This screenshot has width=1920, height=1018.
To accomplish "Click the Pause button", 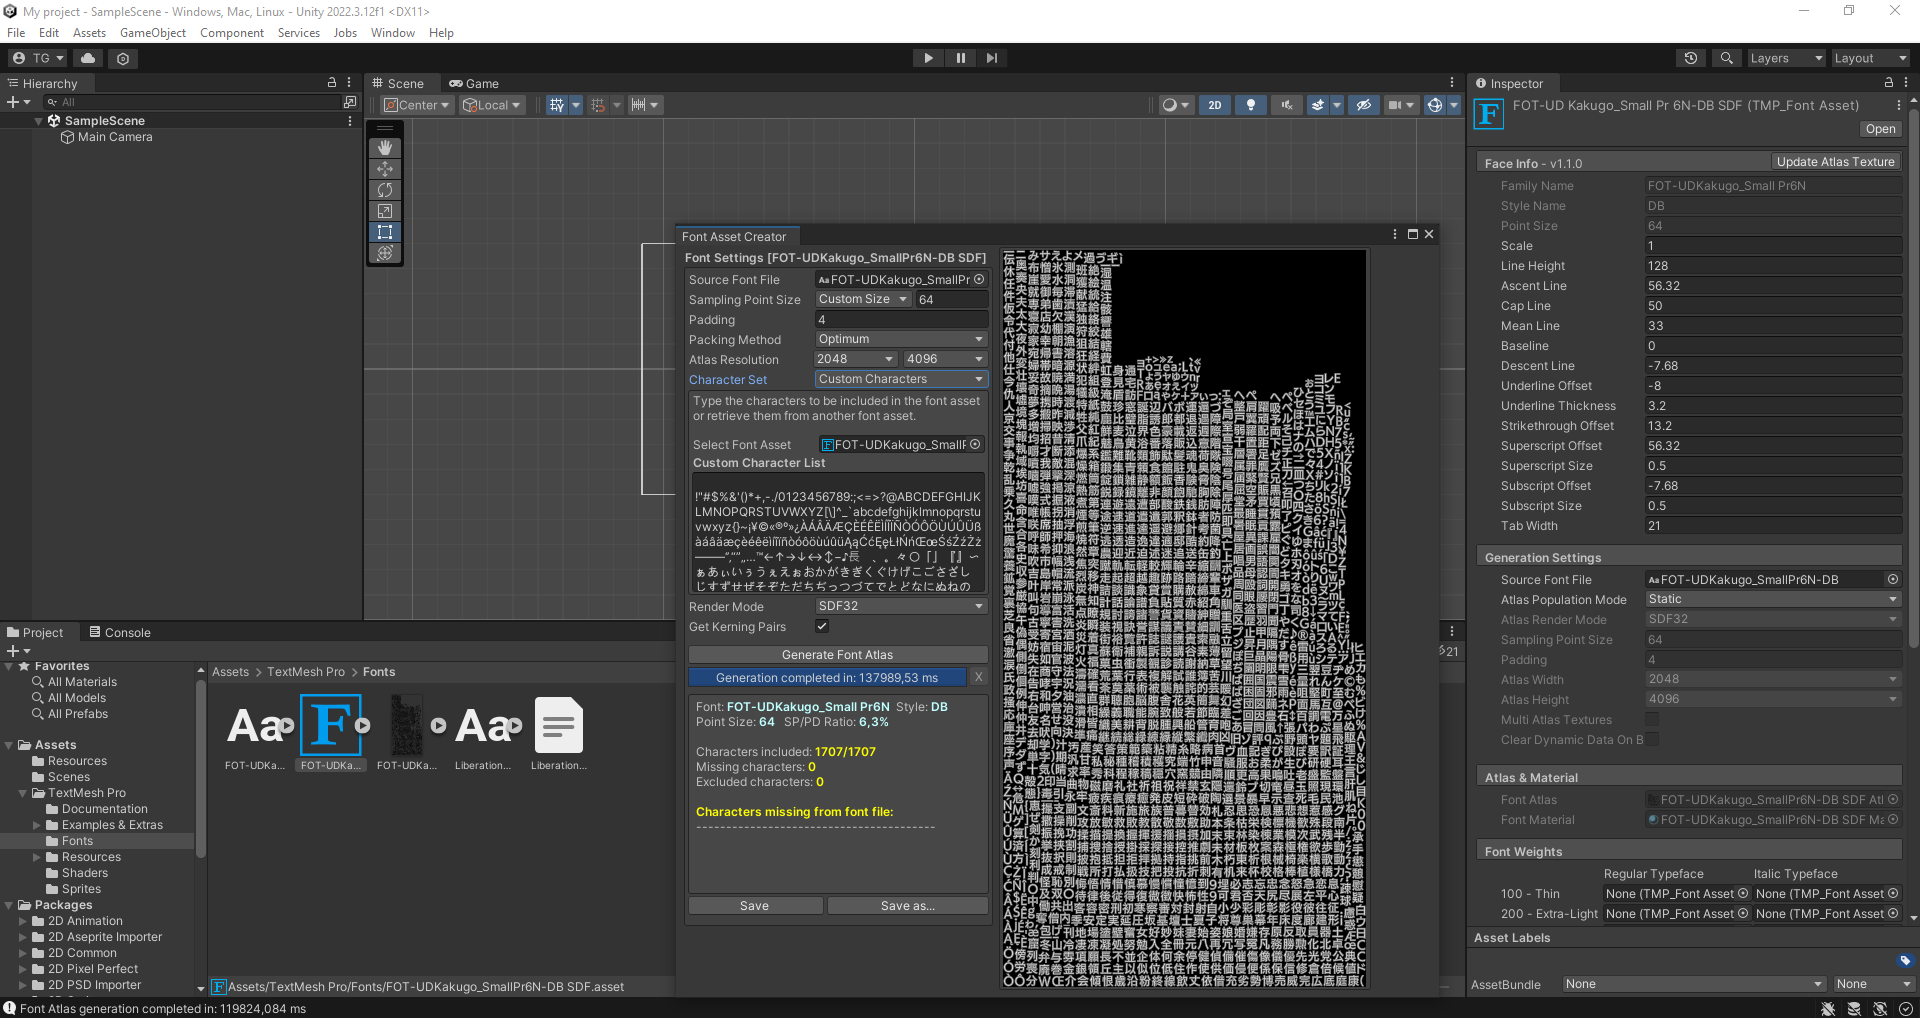I will [961, 58].
